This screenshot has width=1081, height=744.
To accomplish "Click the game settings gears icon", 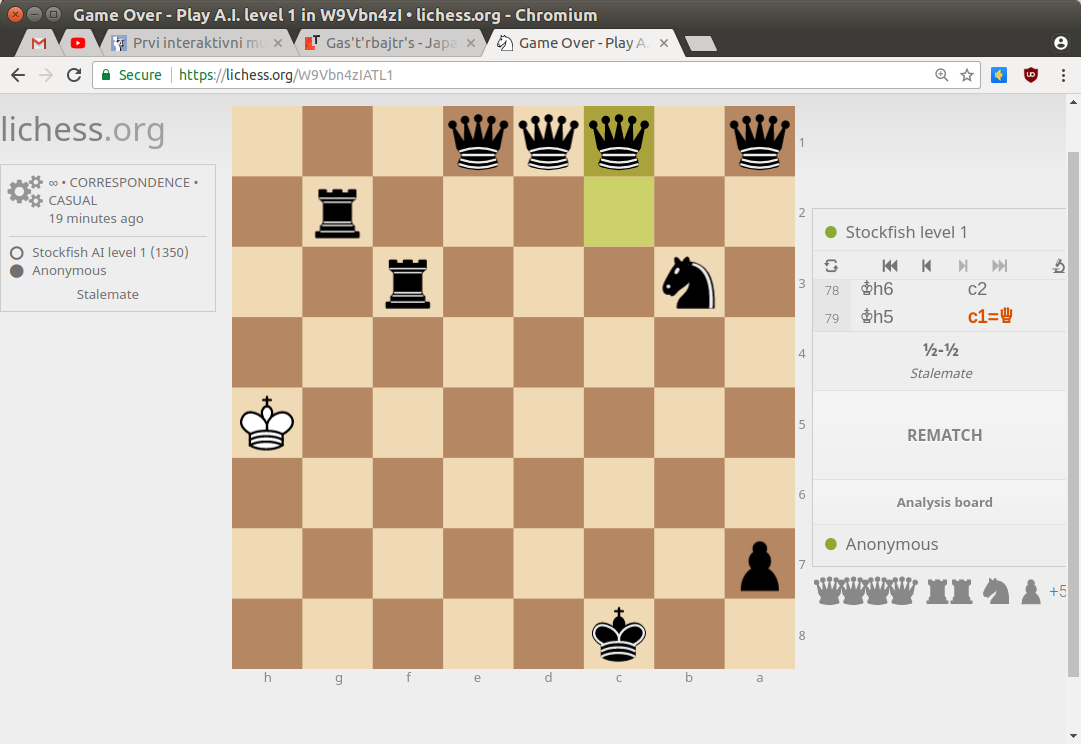I will pos(26,191).
